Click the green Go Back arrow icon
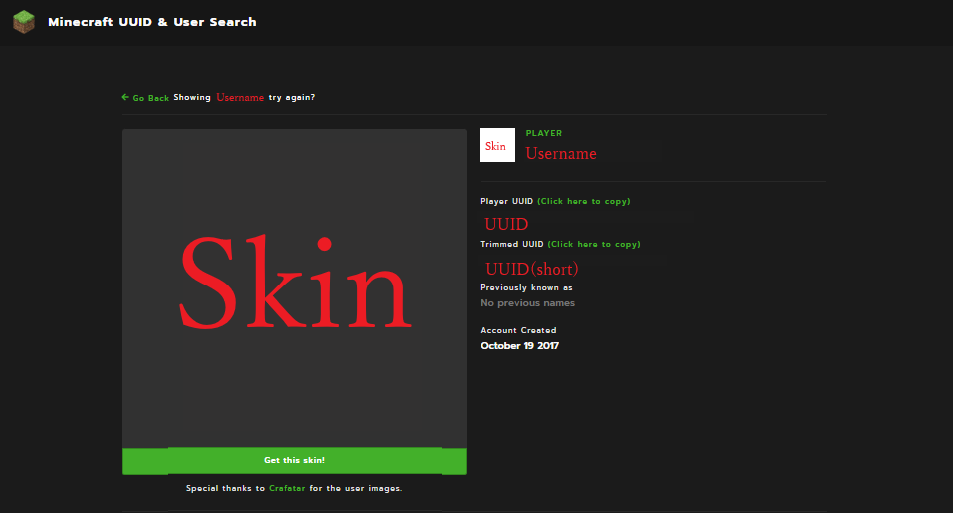Viewport: 953px width, 513px height. [x=125, y=97]
